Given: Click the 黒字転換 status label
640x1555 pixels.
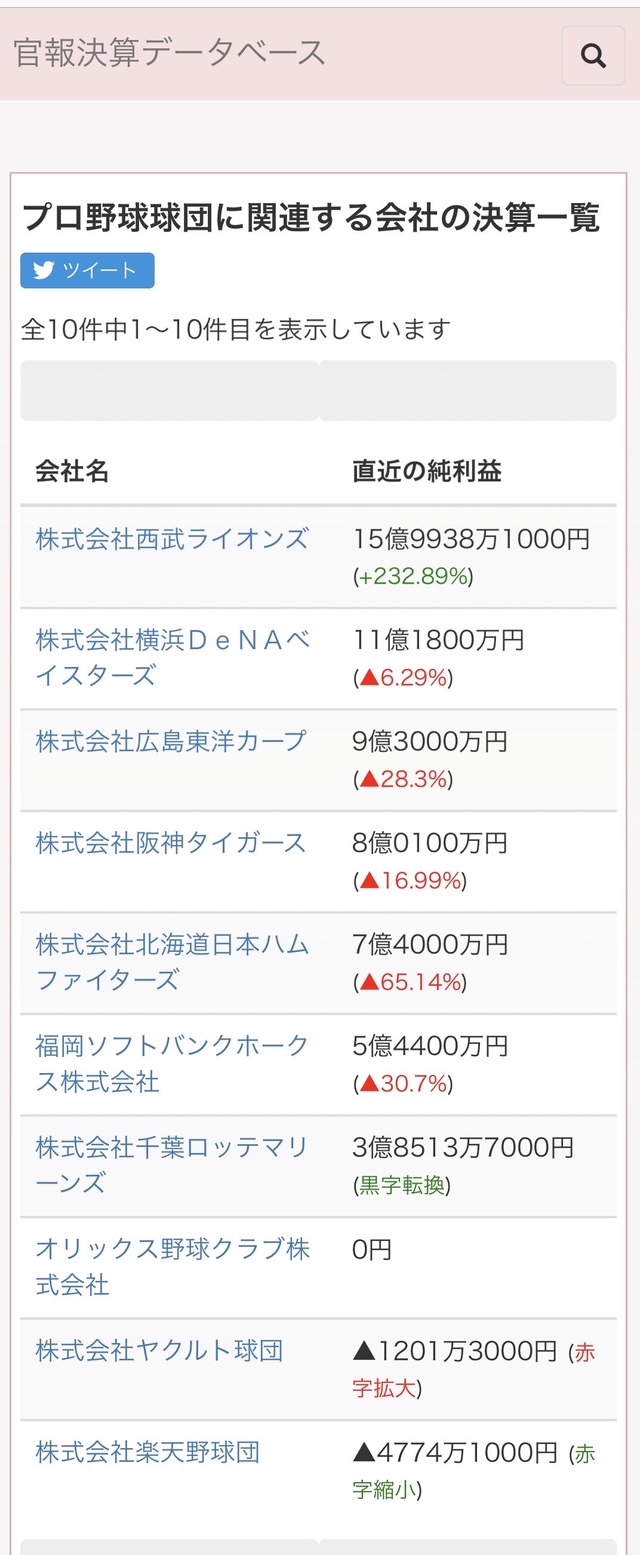Looking at the screenshot, I should point(401,1186).
